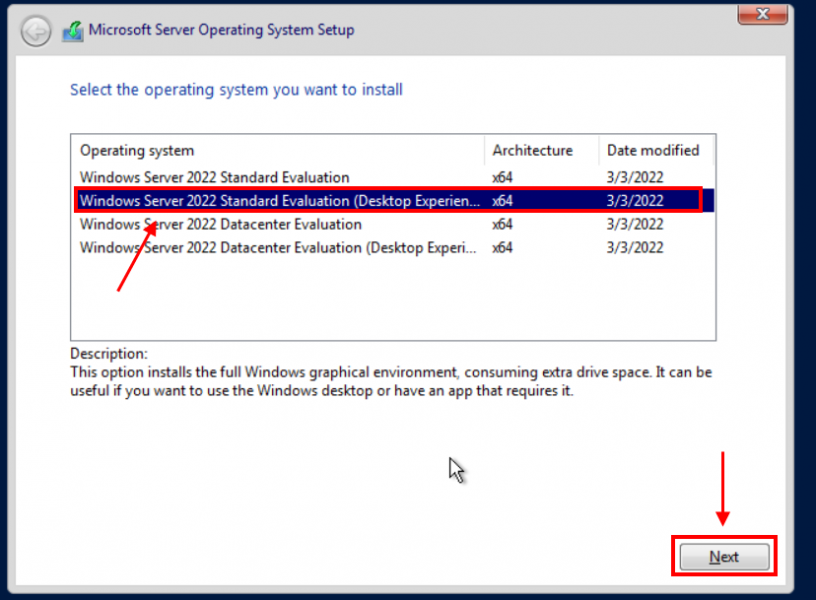
Task: Click the Operating system column header
Action: coord(278,150)
